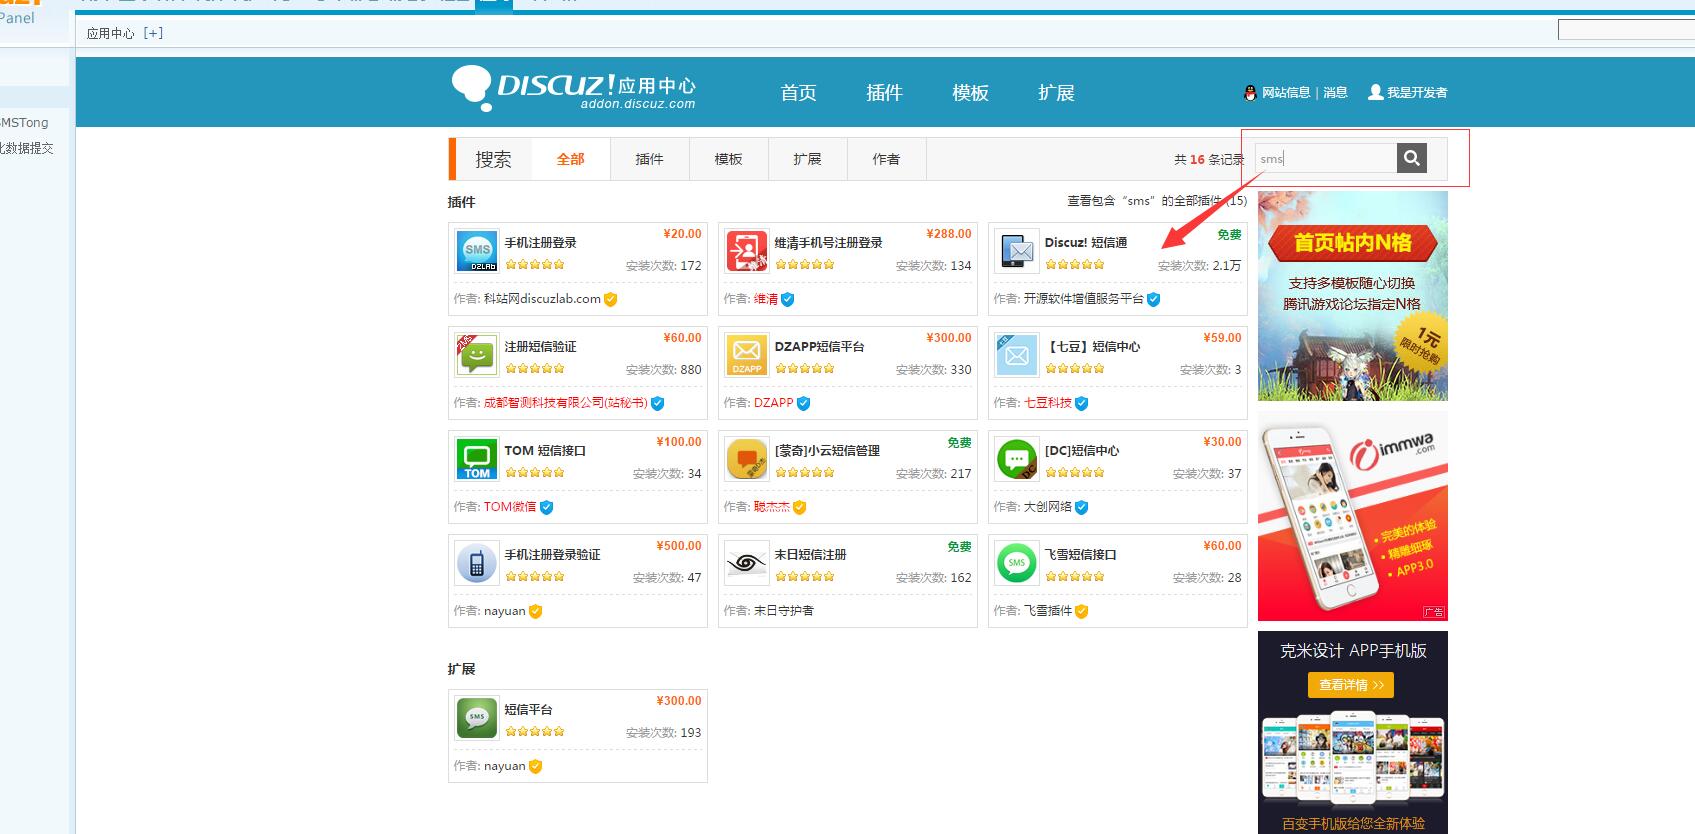Open 模板 in the top navigation
The height and width of the screenshot is (834, 1695).
coord(970,93)
